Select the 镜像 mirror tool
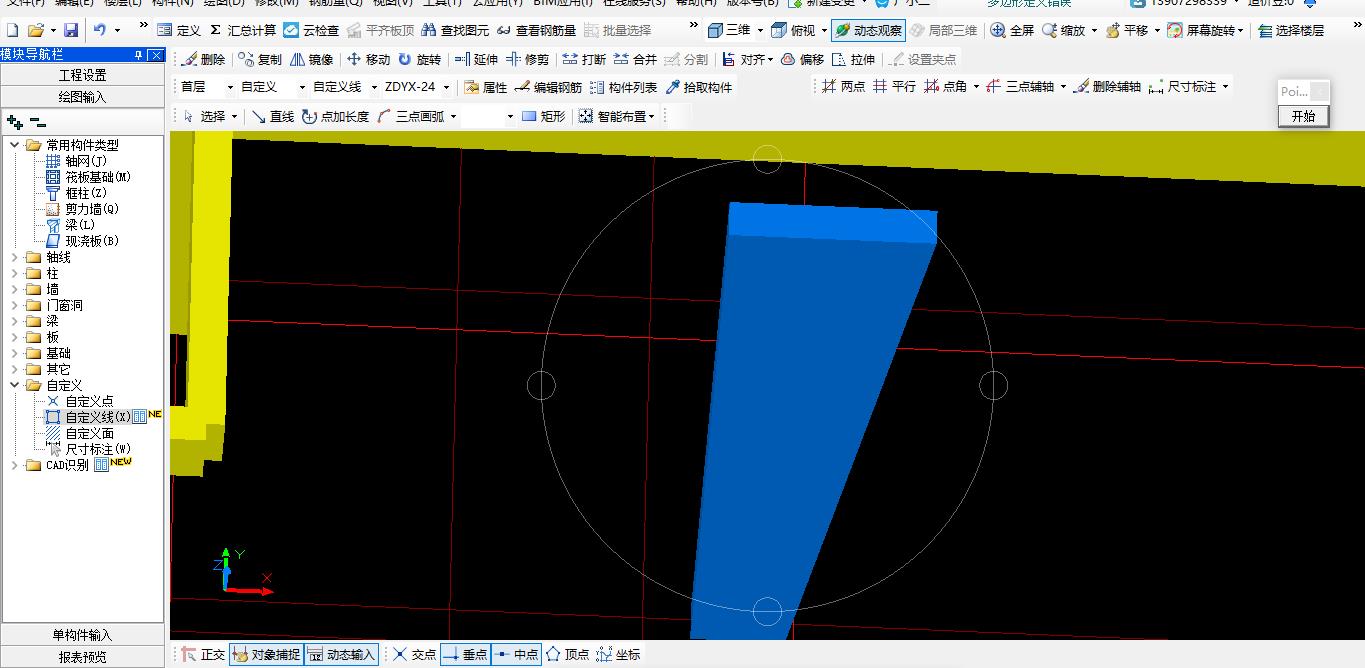The image size is (1365, 668). click(312, 59)
